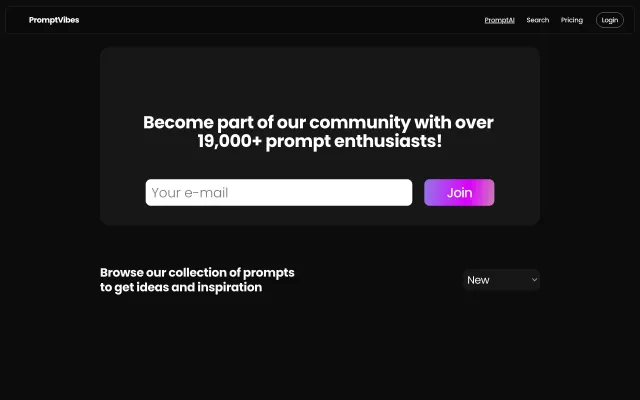Click the 'Browse our collection of prompts' heading
Viewport: 640px width, 400px height.
coord(197,272)
